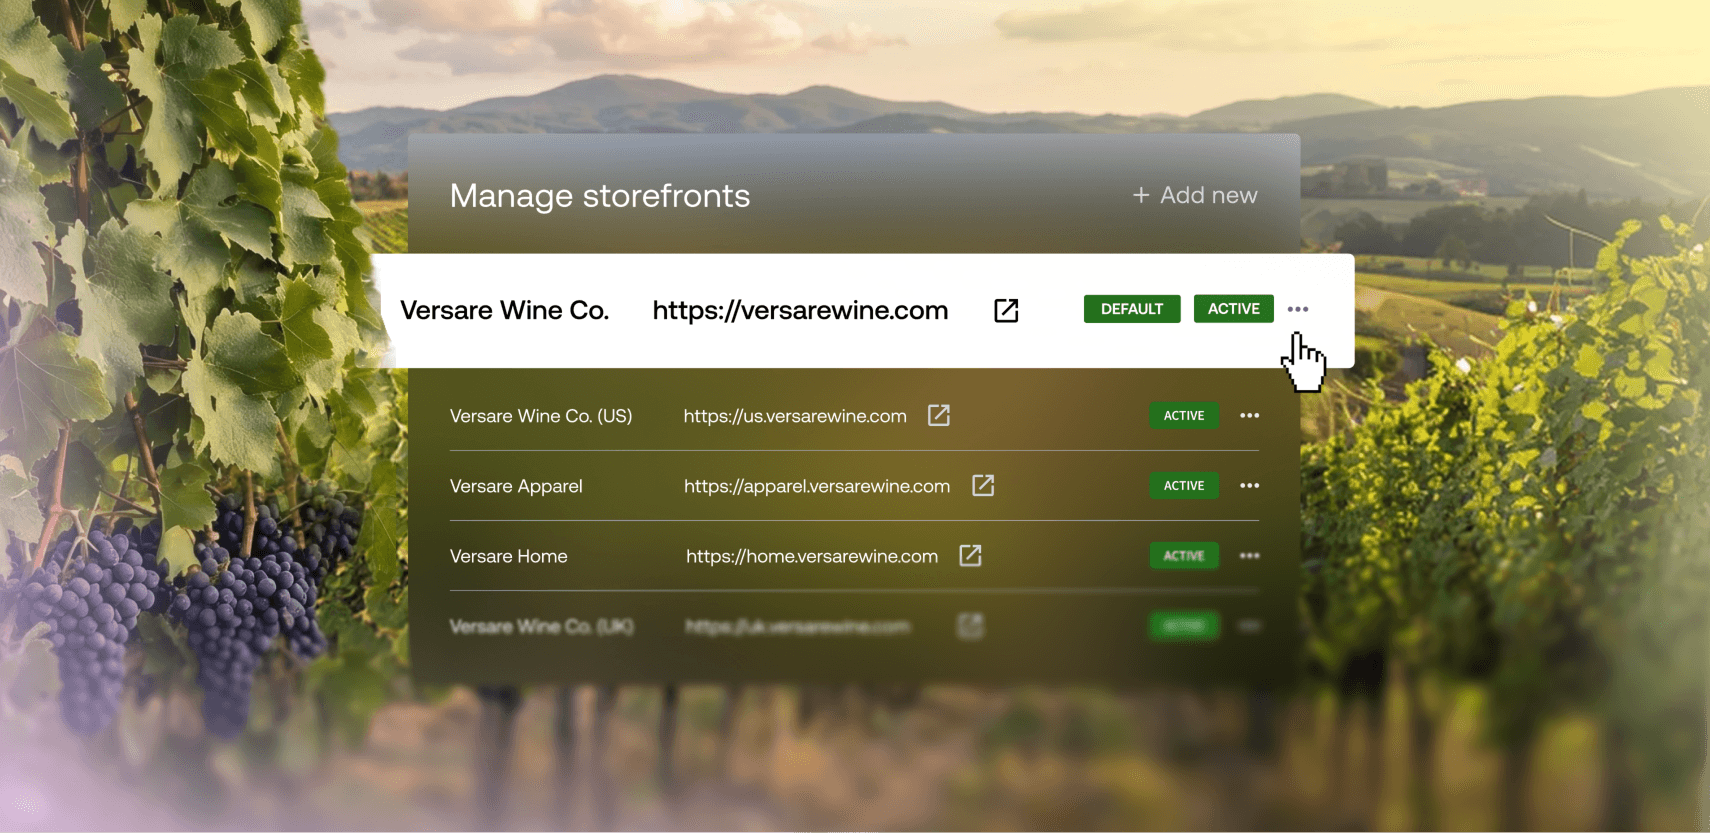Open versarewine.com external link icon

tap(1006, 310)
